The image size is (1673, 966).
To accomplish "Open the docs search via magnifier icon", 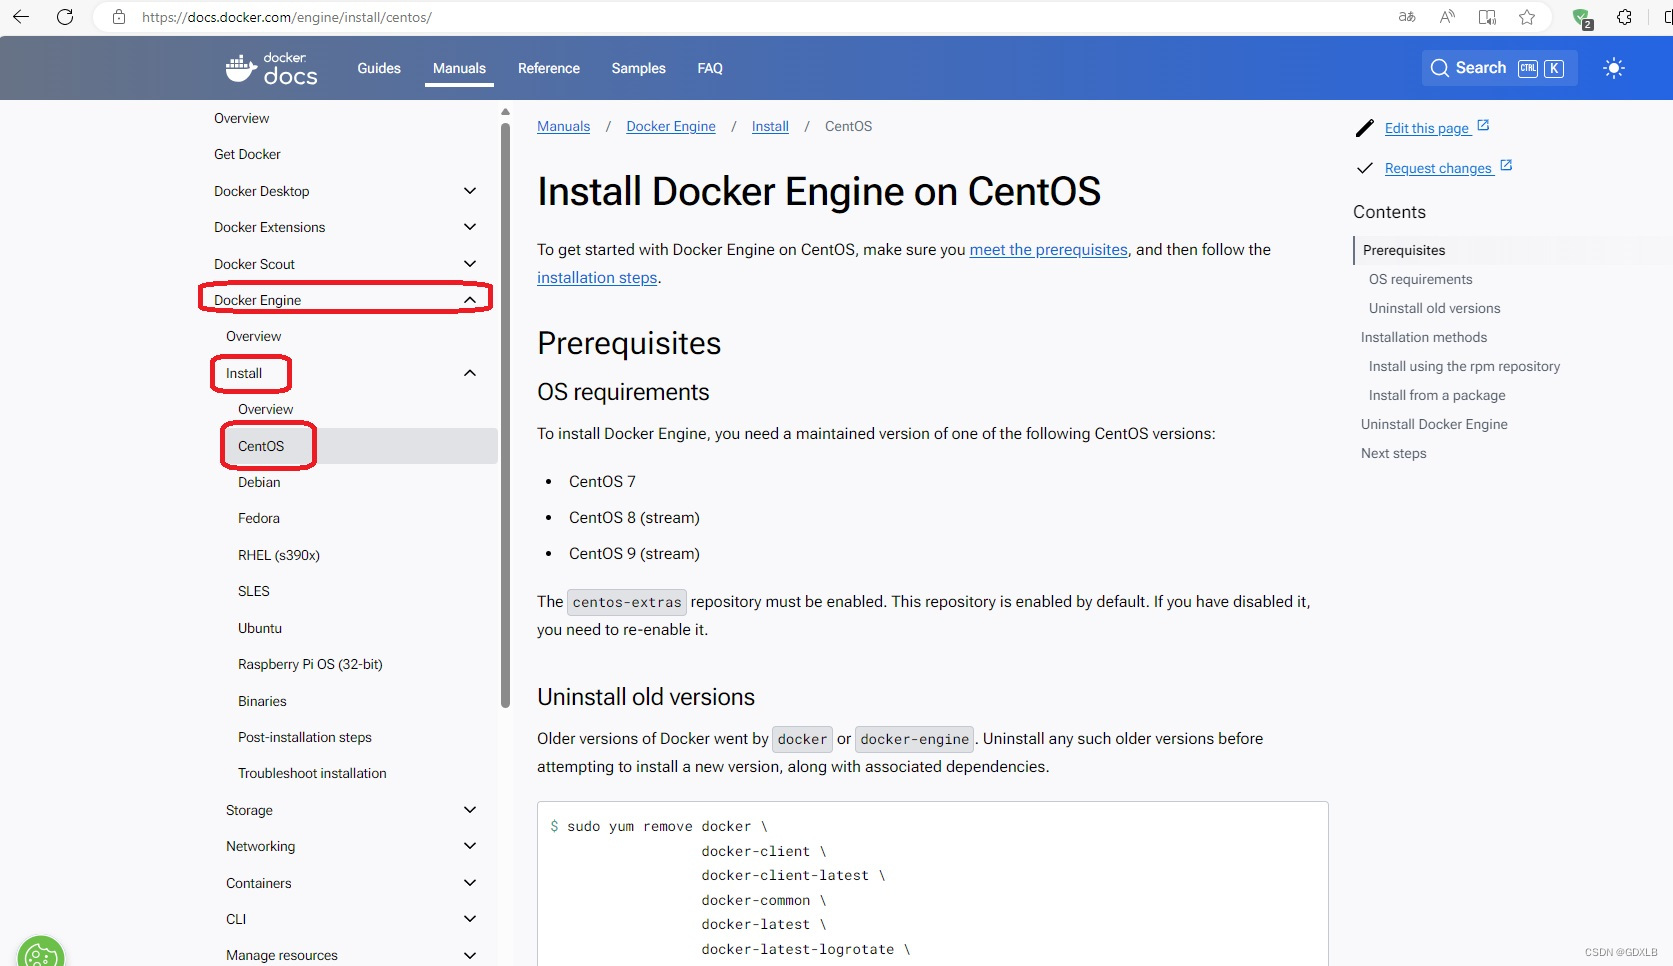I will click(x=1440, y=67).
